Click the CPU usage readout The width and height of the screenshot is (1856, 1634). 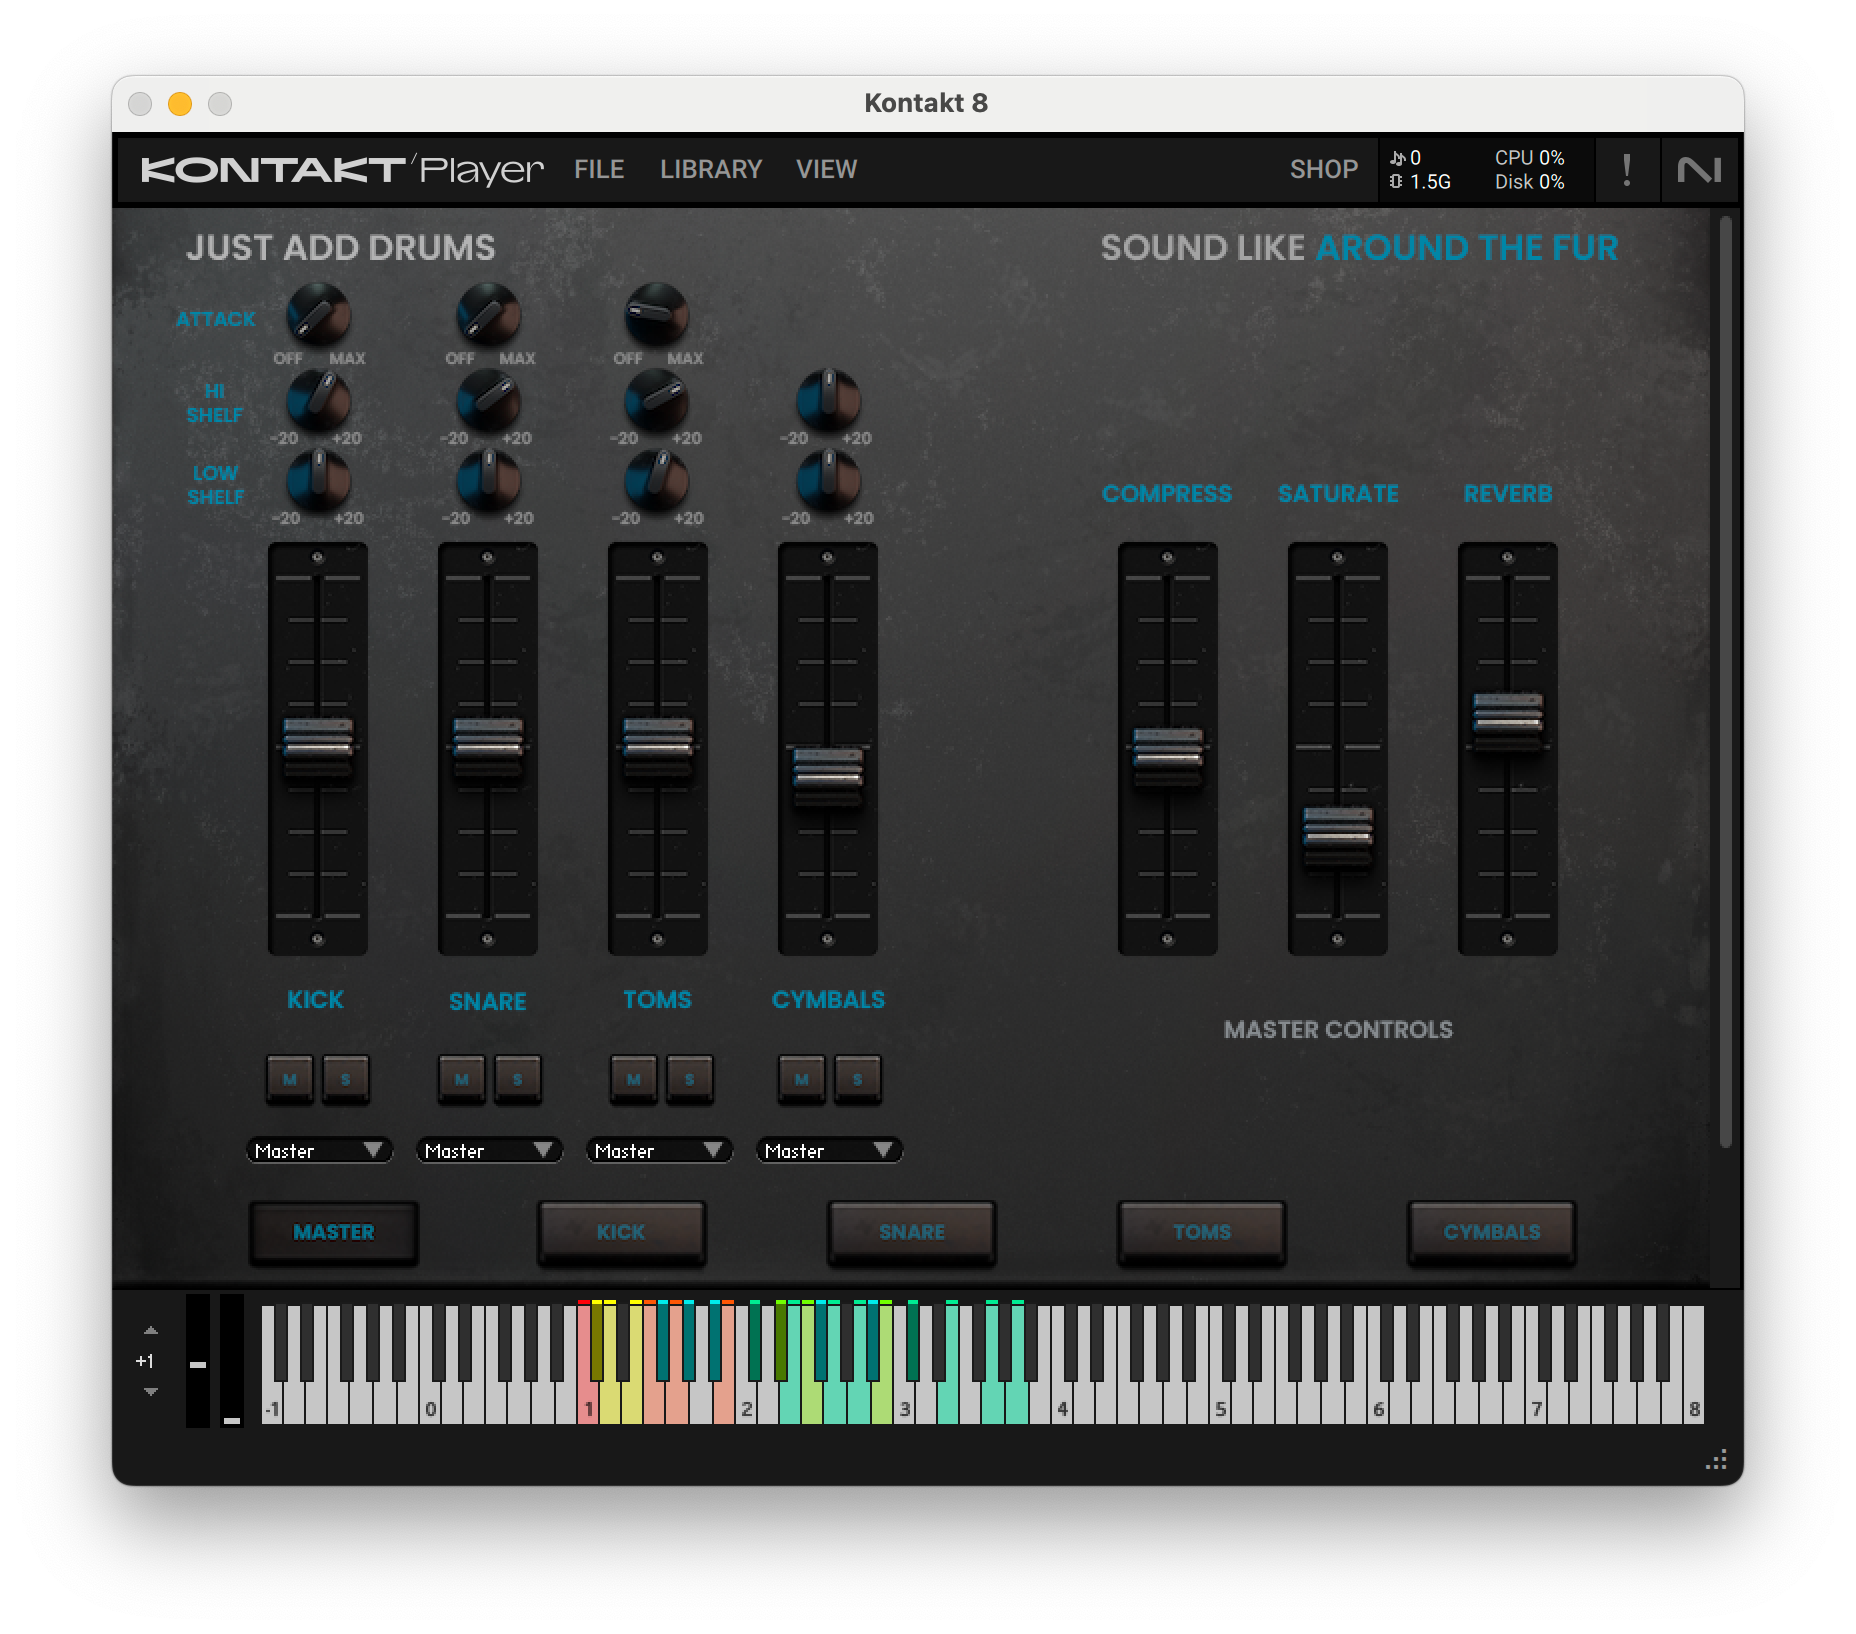point(1529,158)
